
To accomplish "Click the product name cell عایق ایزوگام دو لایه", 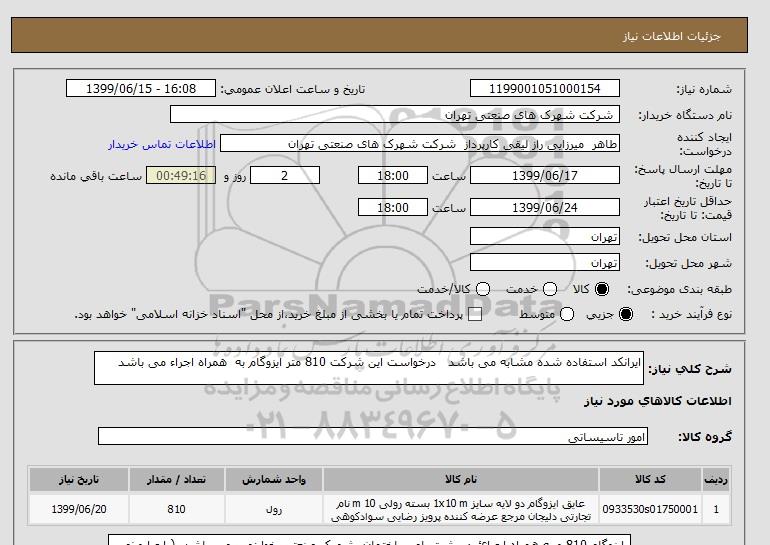I will pos(461,510).
